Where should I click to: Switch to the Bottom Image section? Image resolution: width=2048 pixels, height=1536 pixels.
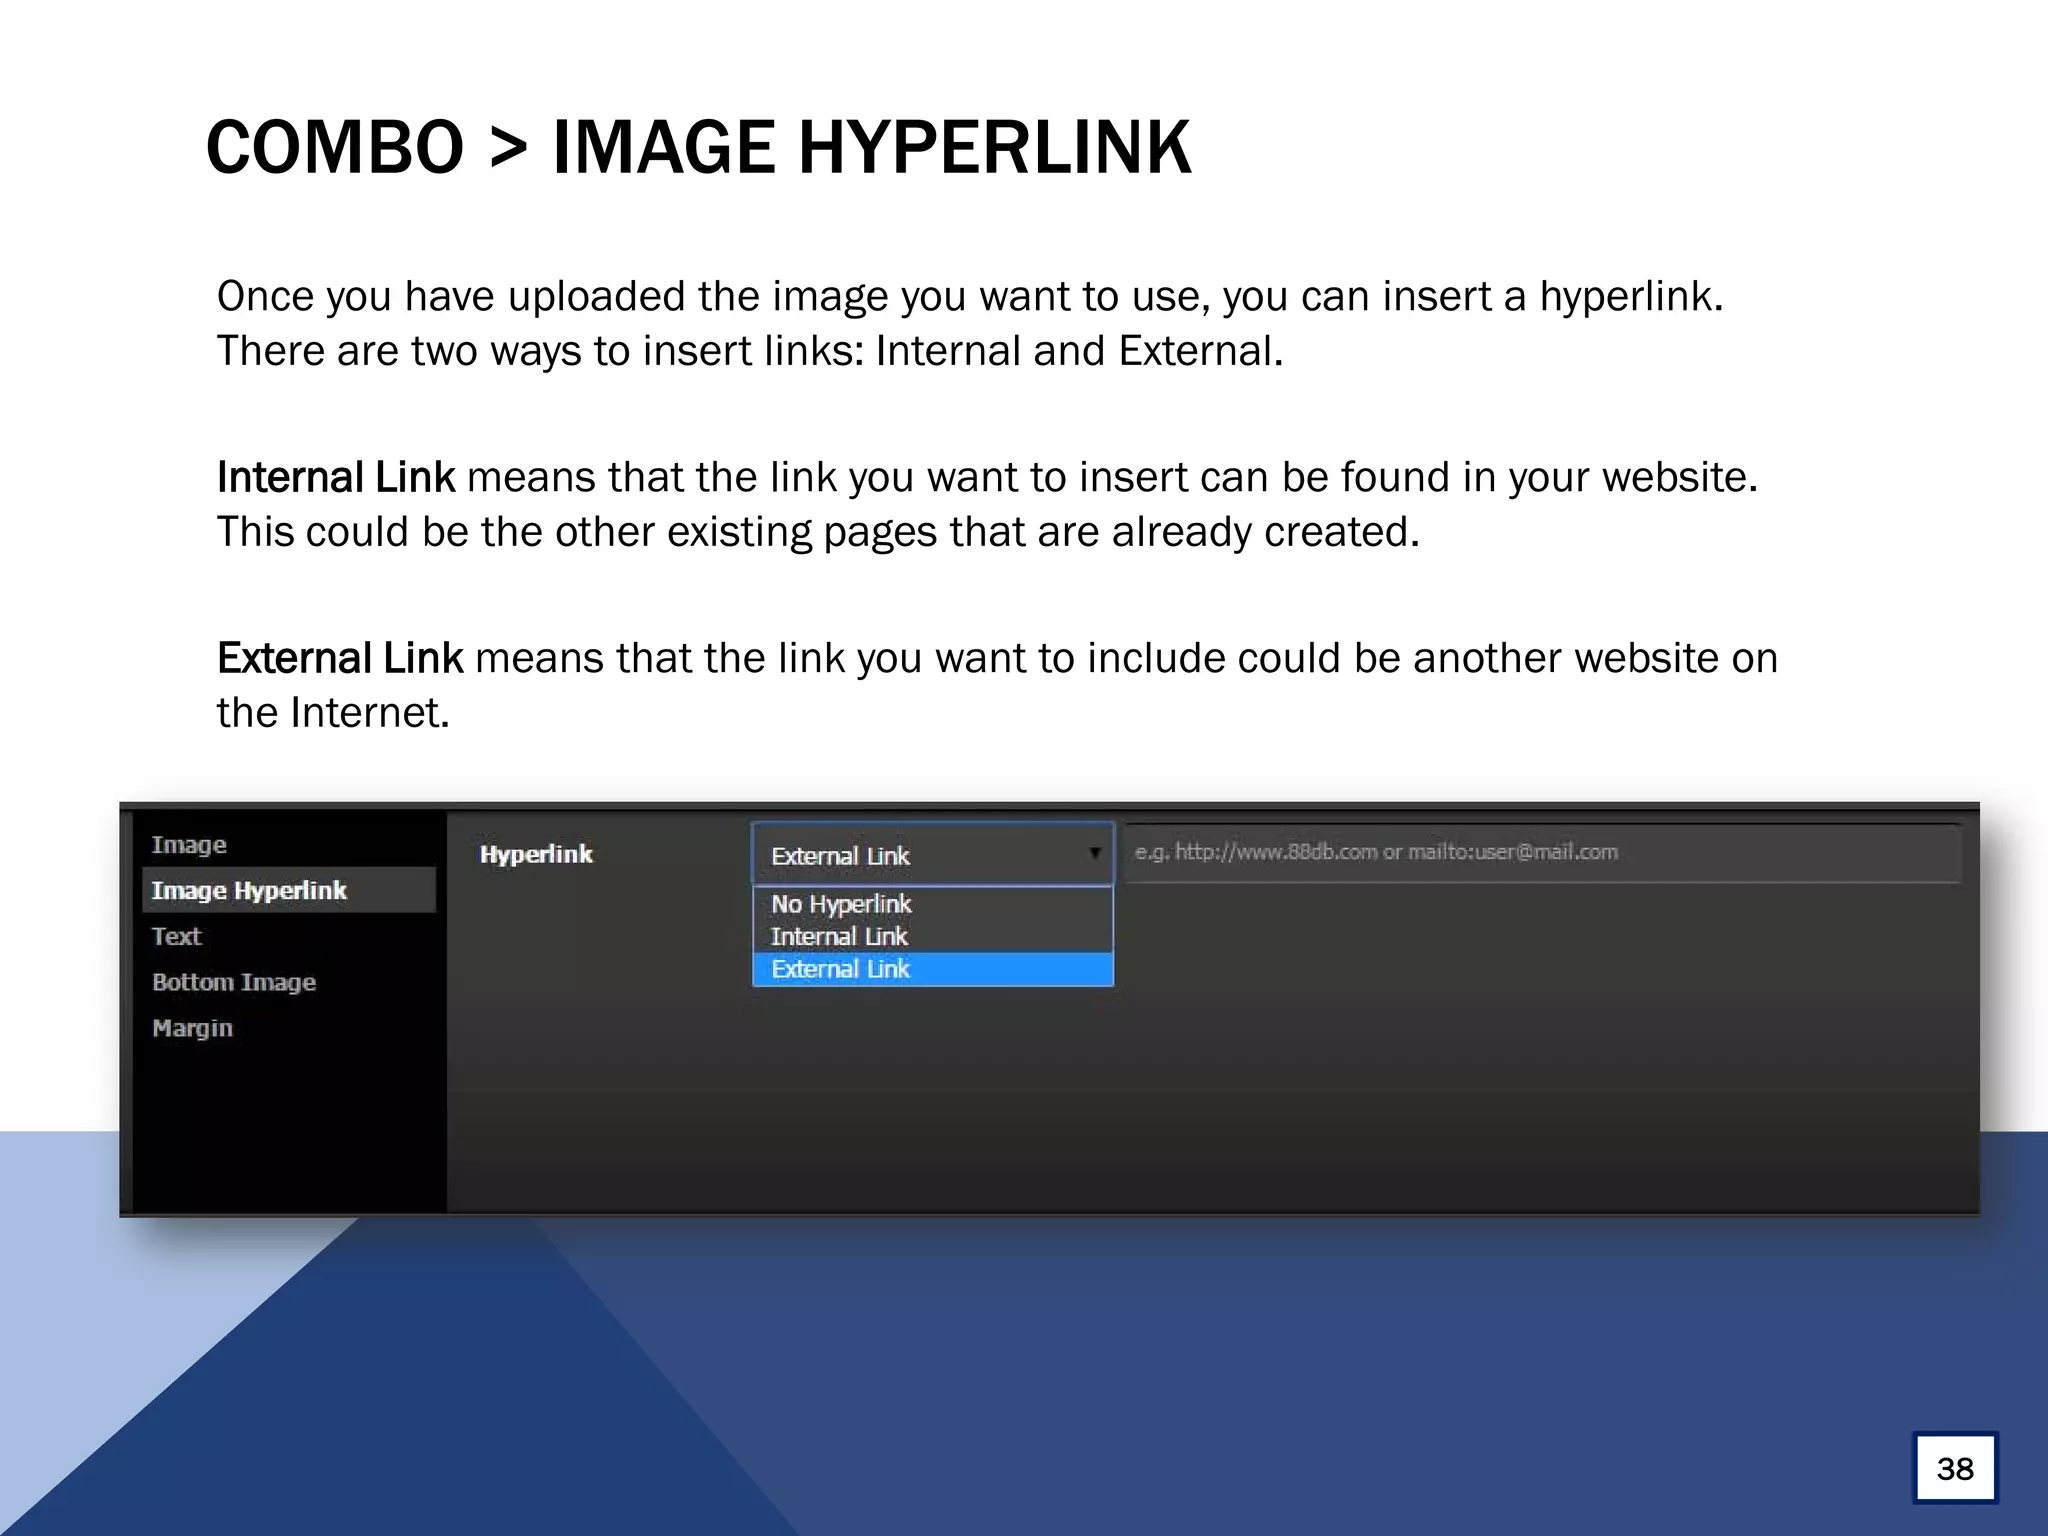tap(234, 982)
